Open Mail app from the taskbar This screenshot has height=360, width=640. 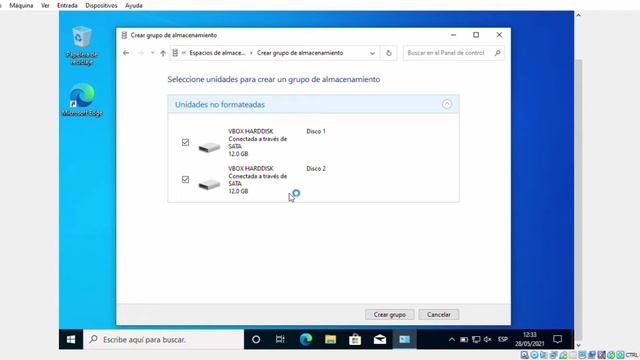(x=380, y=339)
